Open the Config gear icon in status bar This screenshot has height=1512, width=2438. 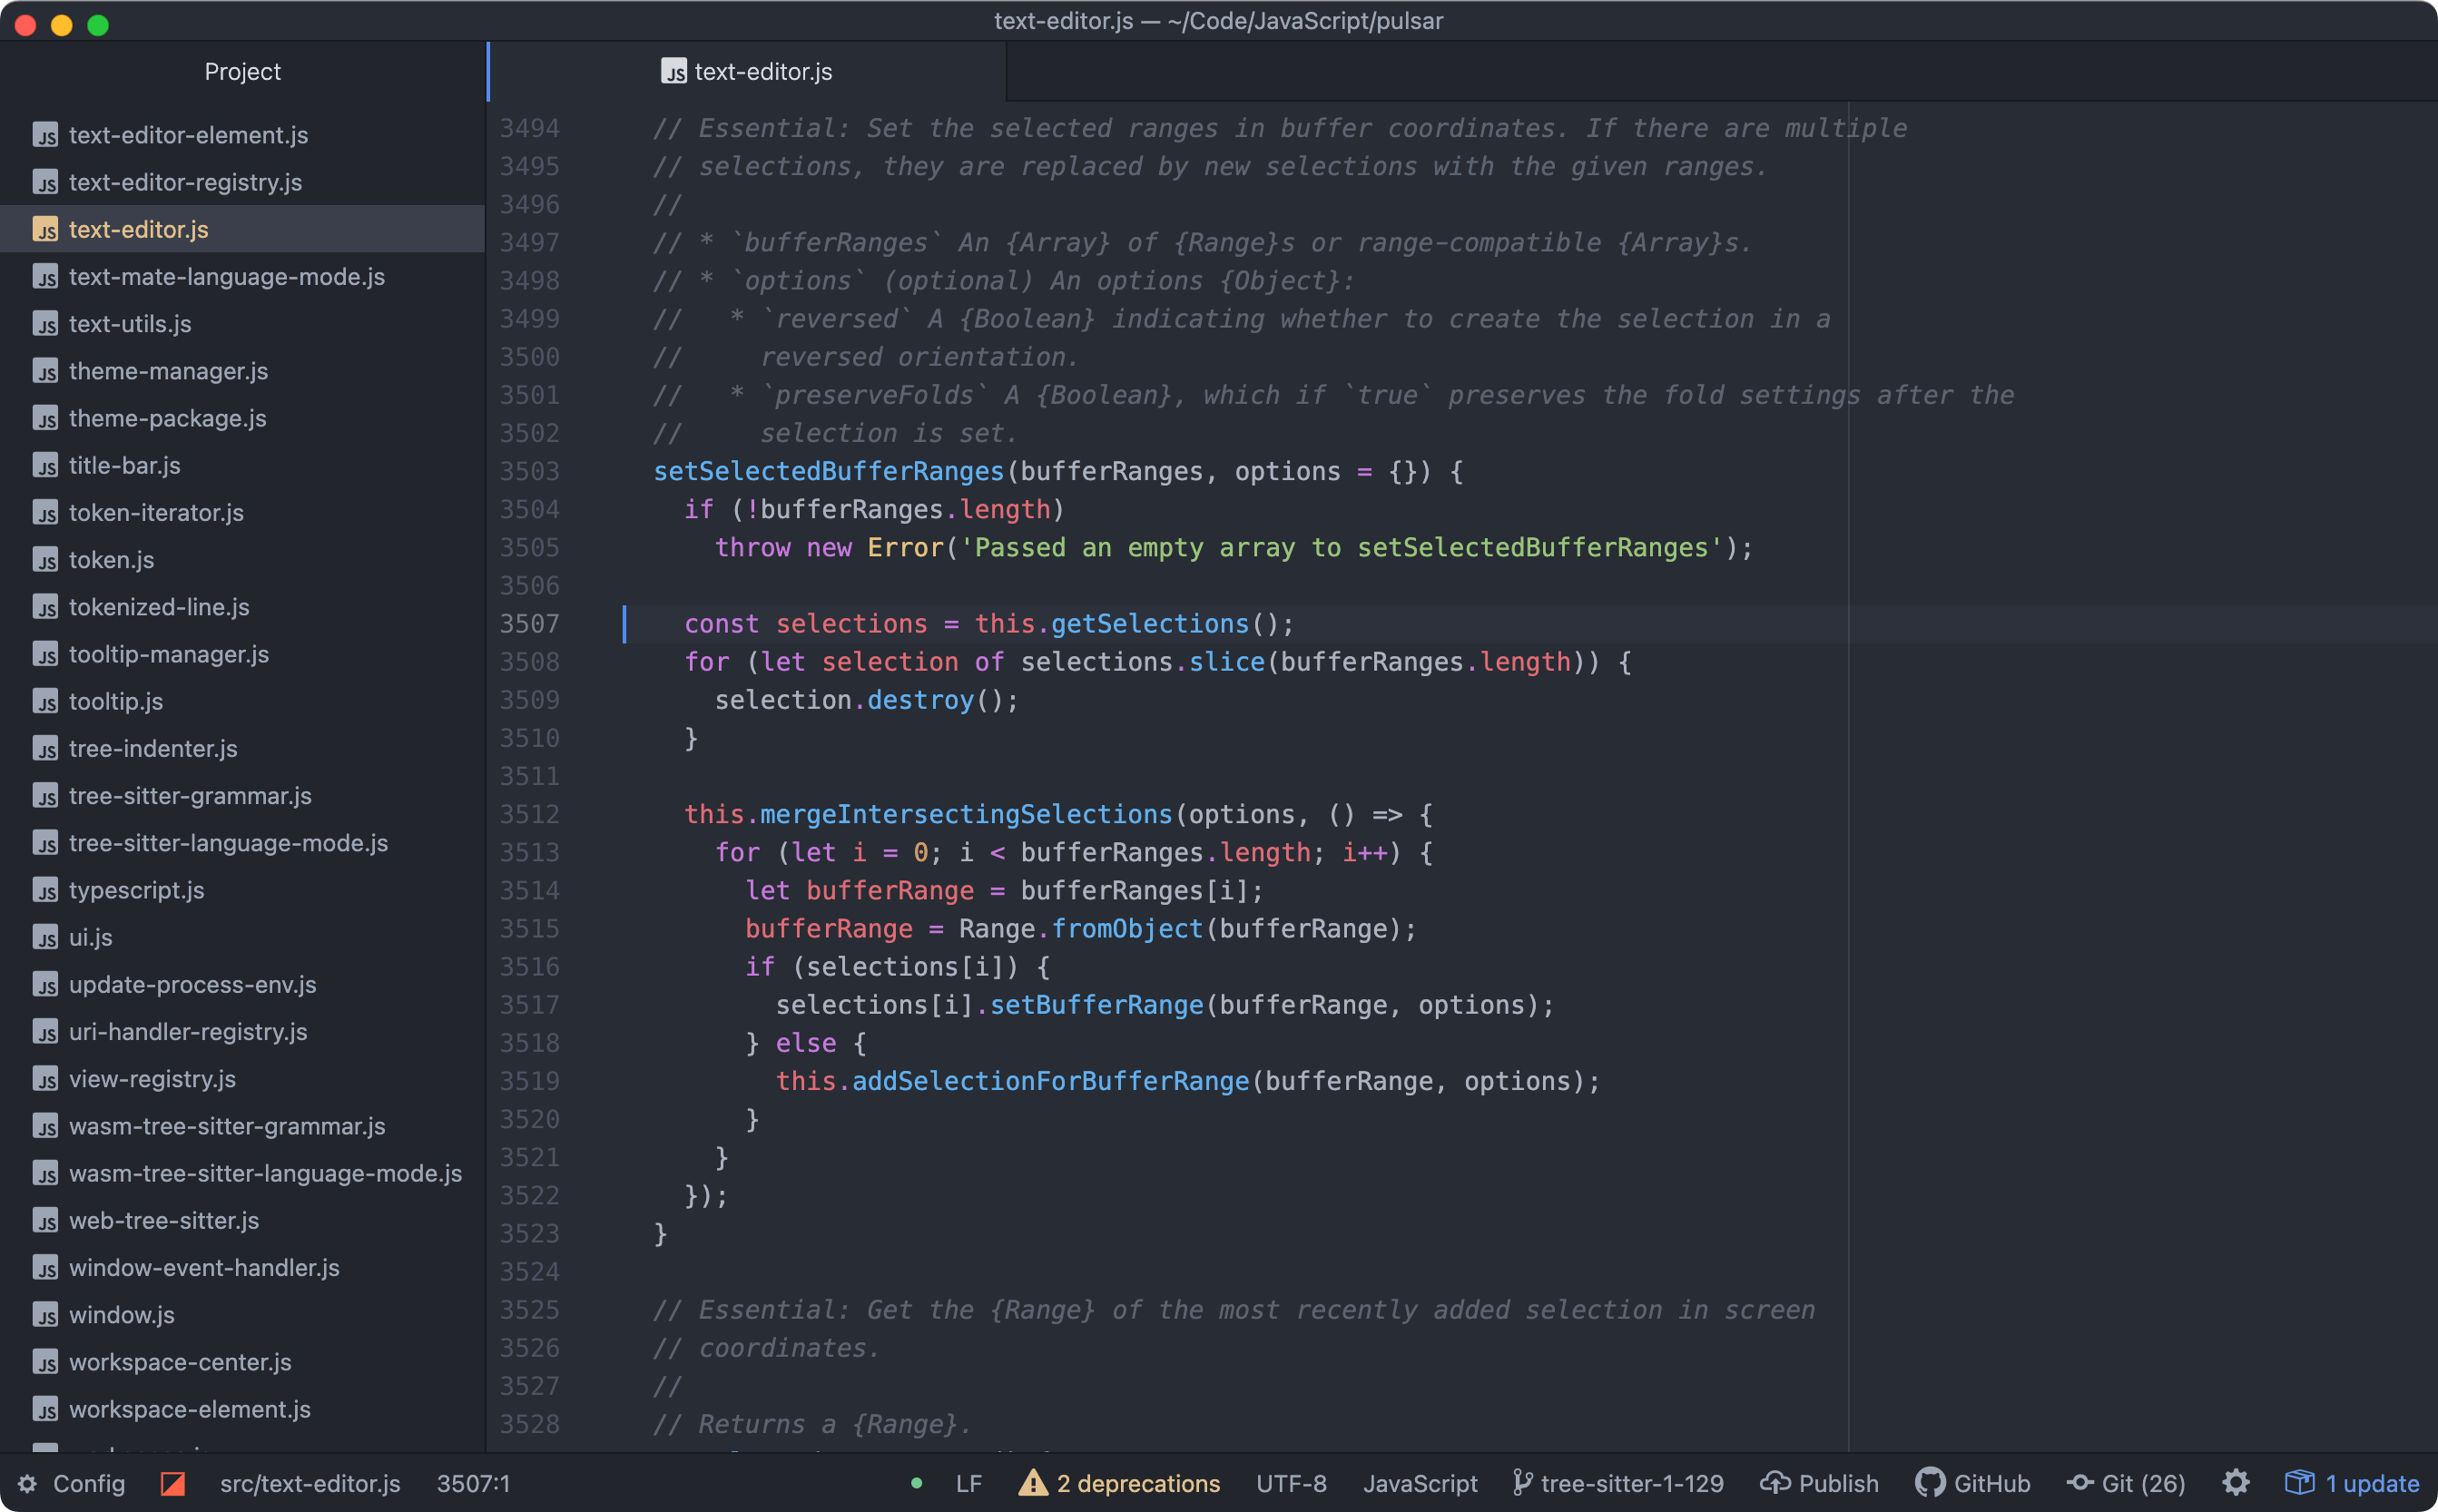[x=28, y=1483]
